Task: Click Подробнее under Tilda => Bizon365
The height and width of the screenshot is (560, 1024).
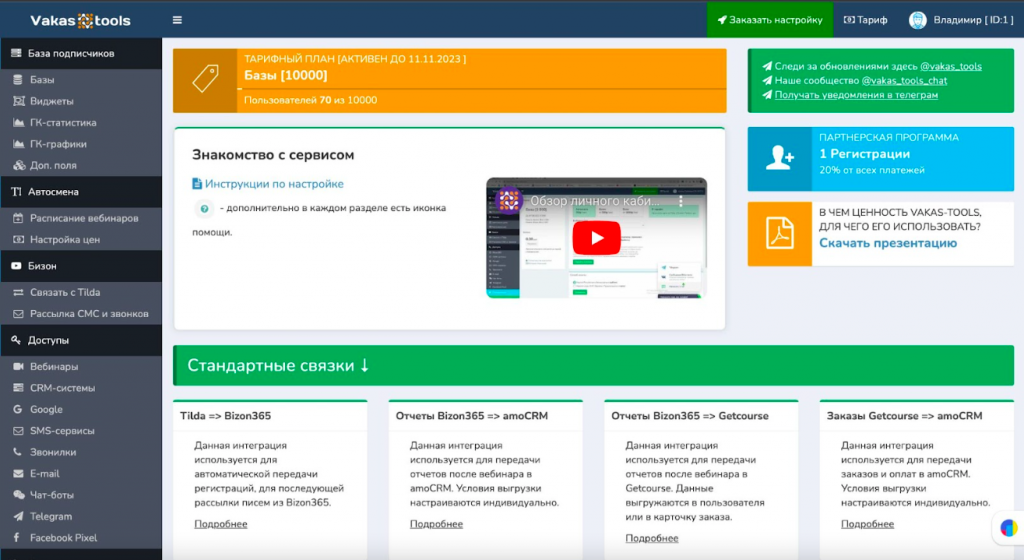Action: 221,524
